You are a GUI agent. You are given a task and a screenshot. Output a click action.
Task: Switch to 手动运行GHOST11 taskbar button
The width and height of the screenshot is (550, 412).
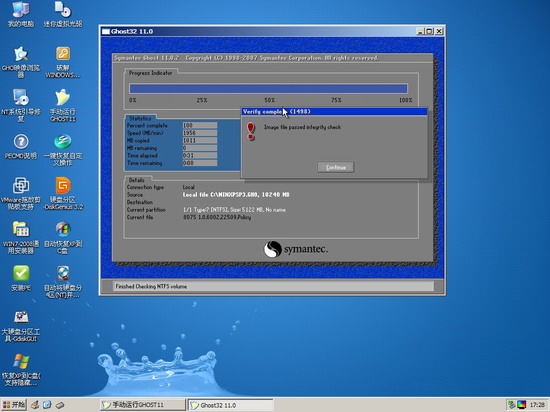[142, 405]
